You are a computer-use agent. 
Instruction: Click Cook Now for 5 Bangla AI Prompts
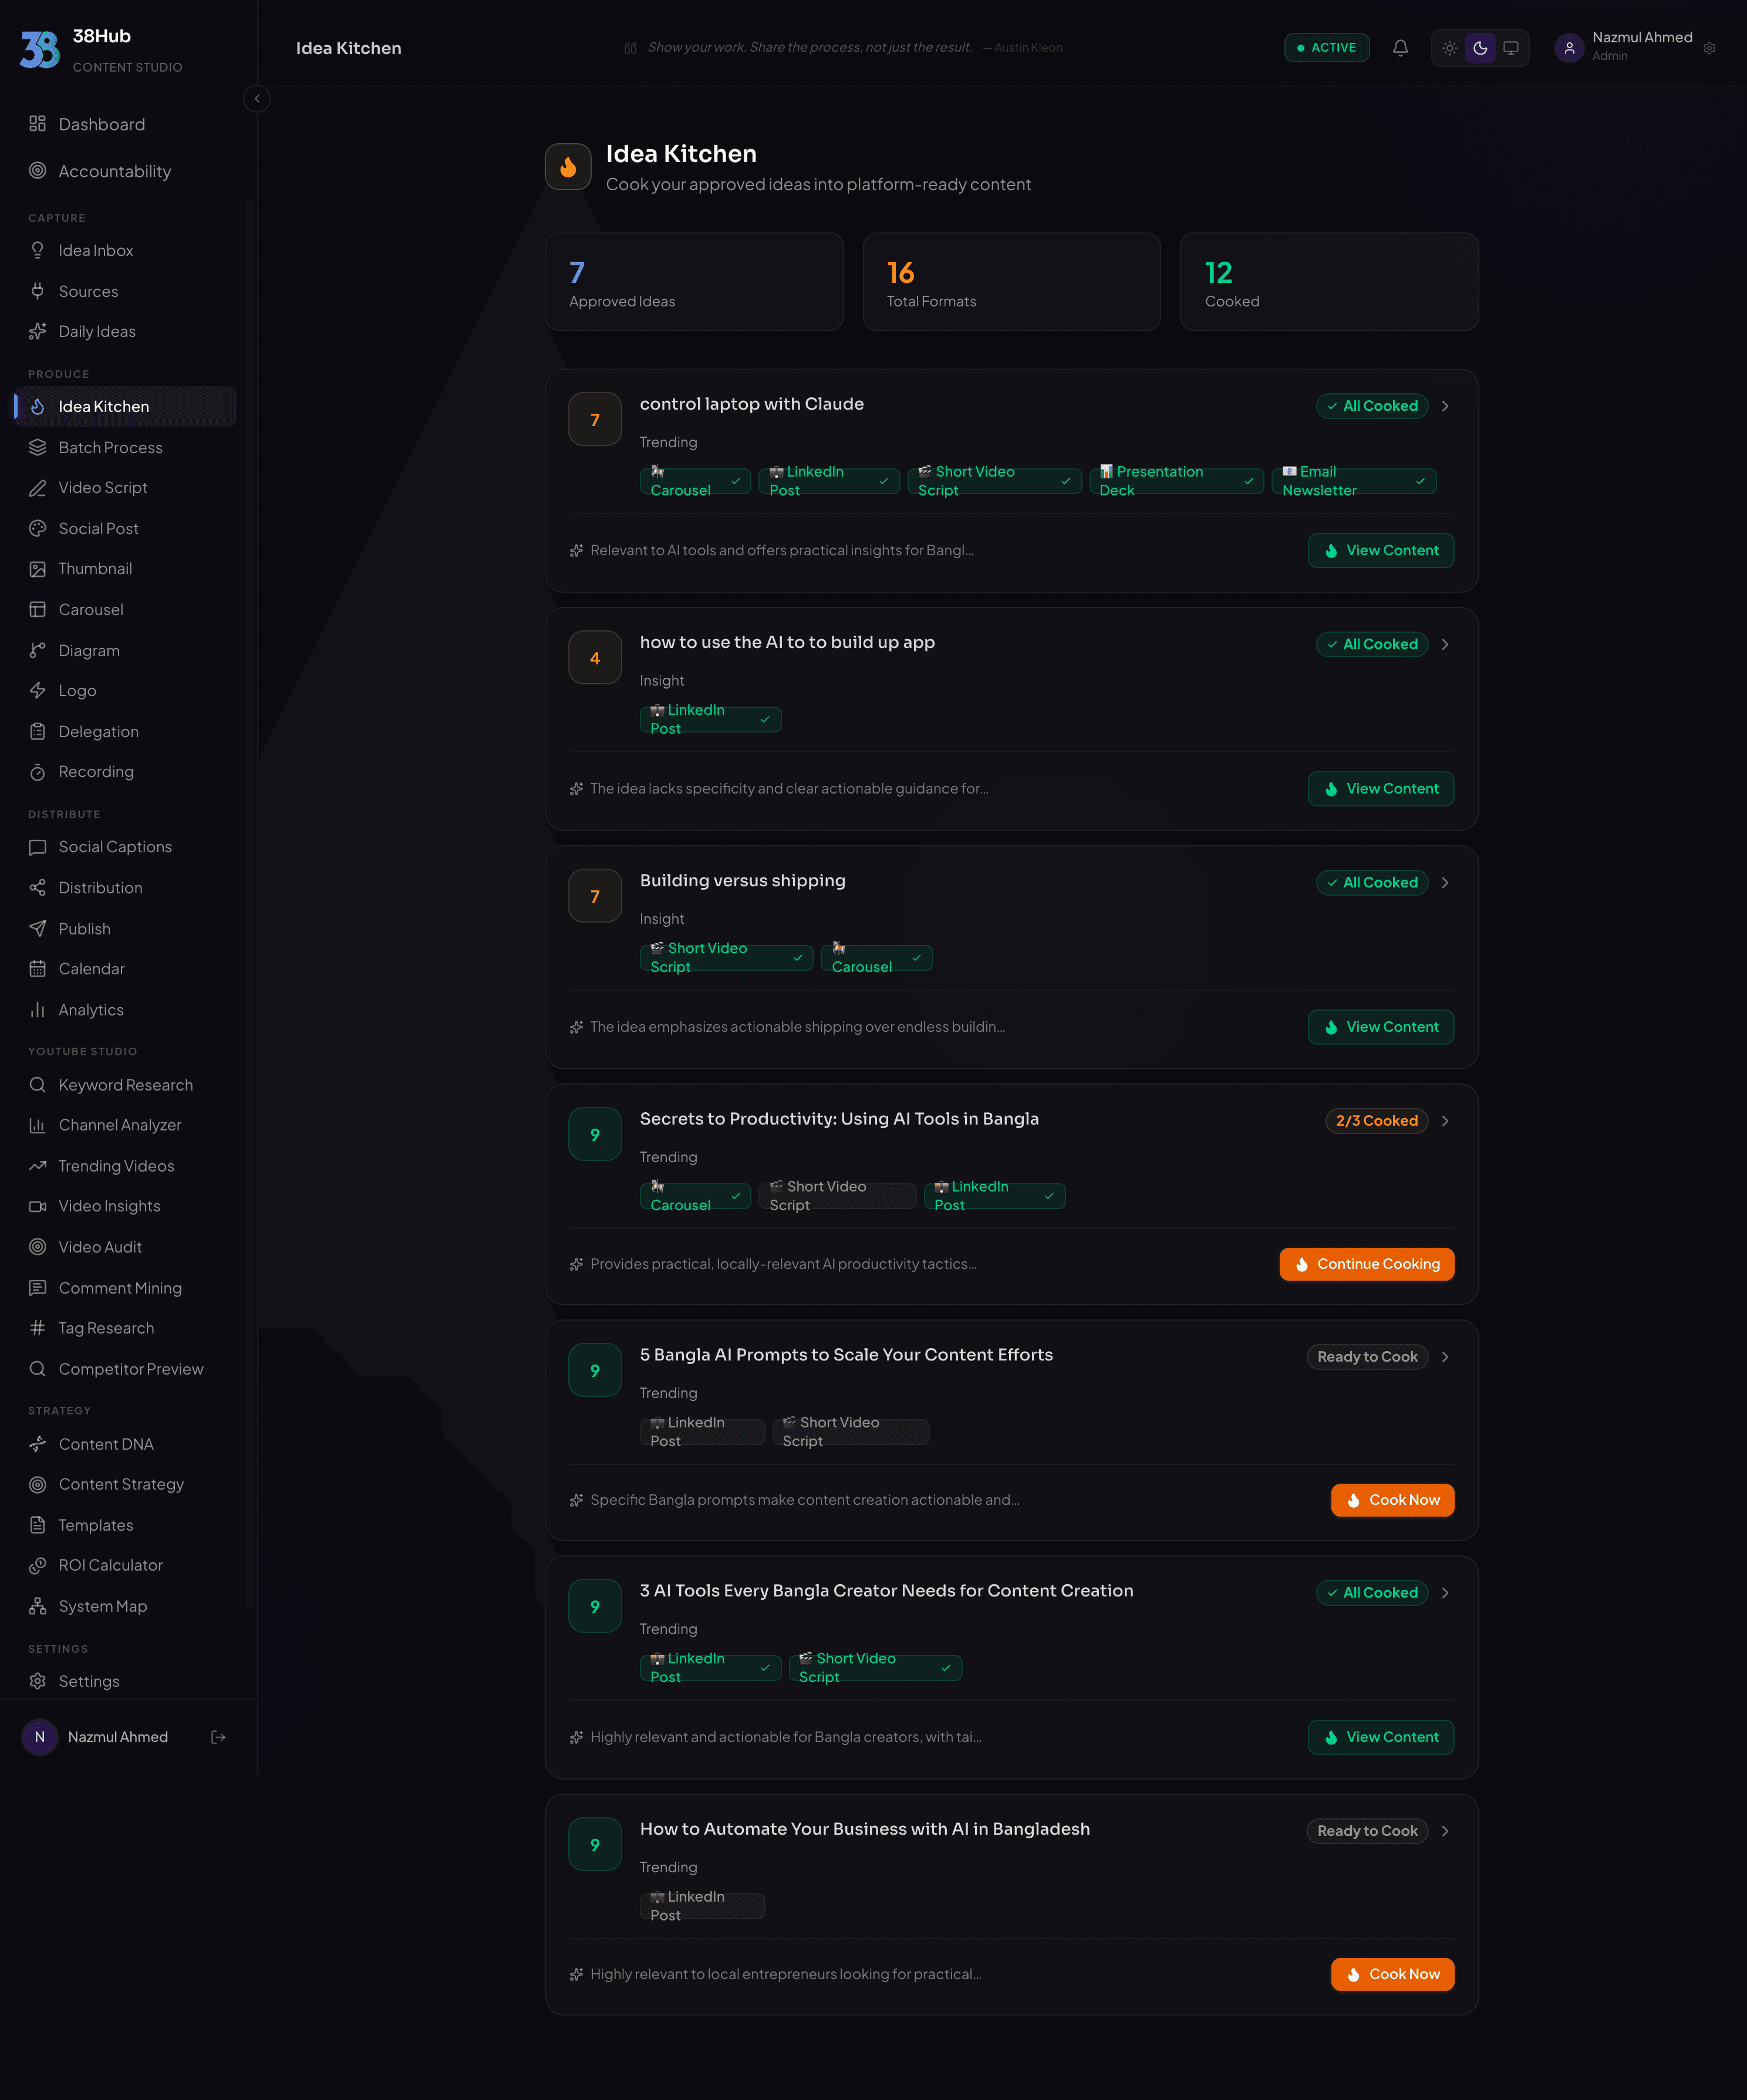(x=1392, y=1500)
